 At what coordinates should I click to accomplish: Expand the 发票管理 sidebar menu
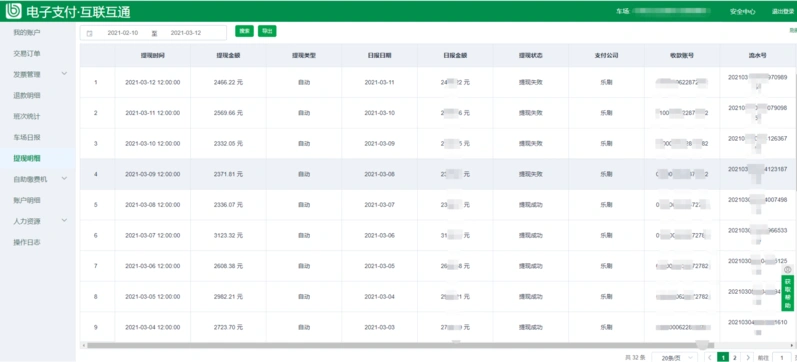64,74
